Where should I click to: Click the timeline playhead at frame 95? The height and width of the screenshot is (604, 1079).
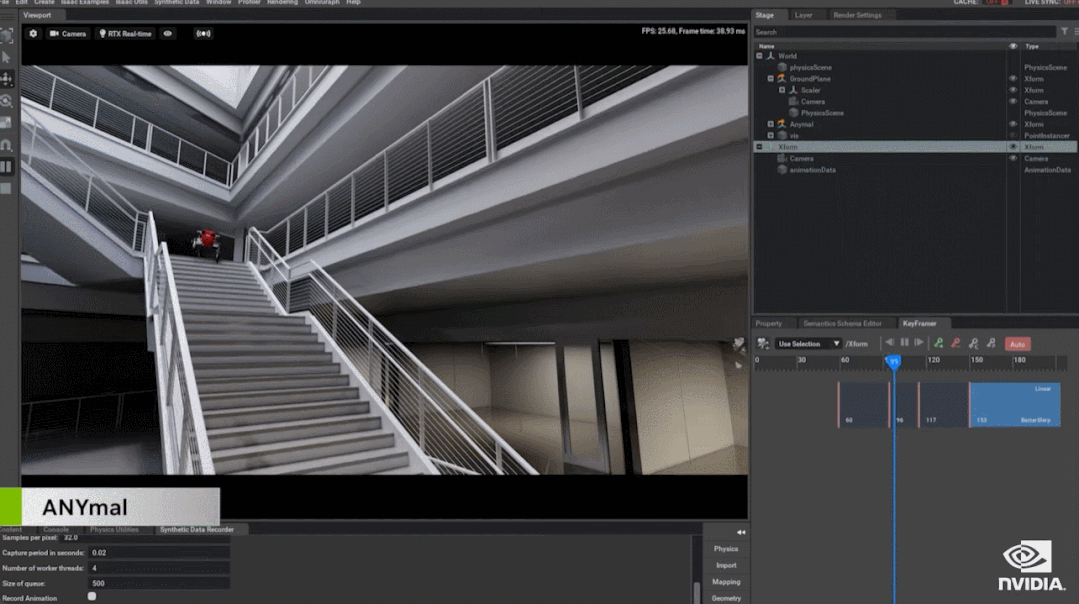click(893, 361)
